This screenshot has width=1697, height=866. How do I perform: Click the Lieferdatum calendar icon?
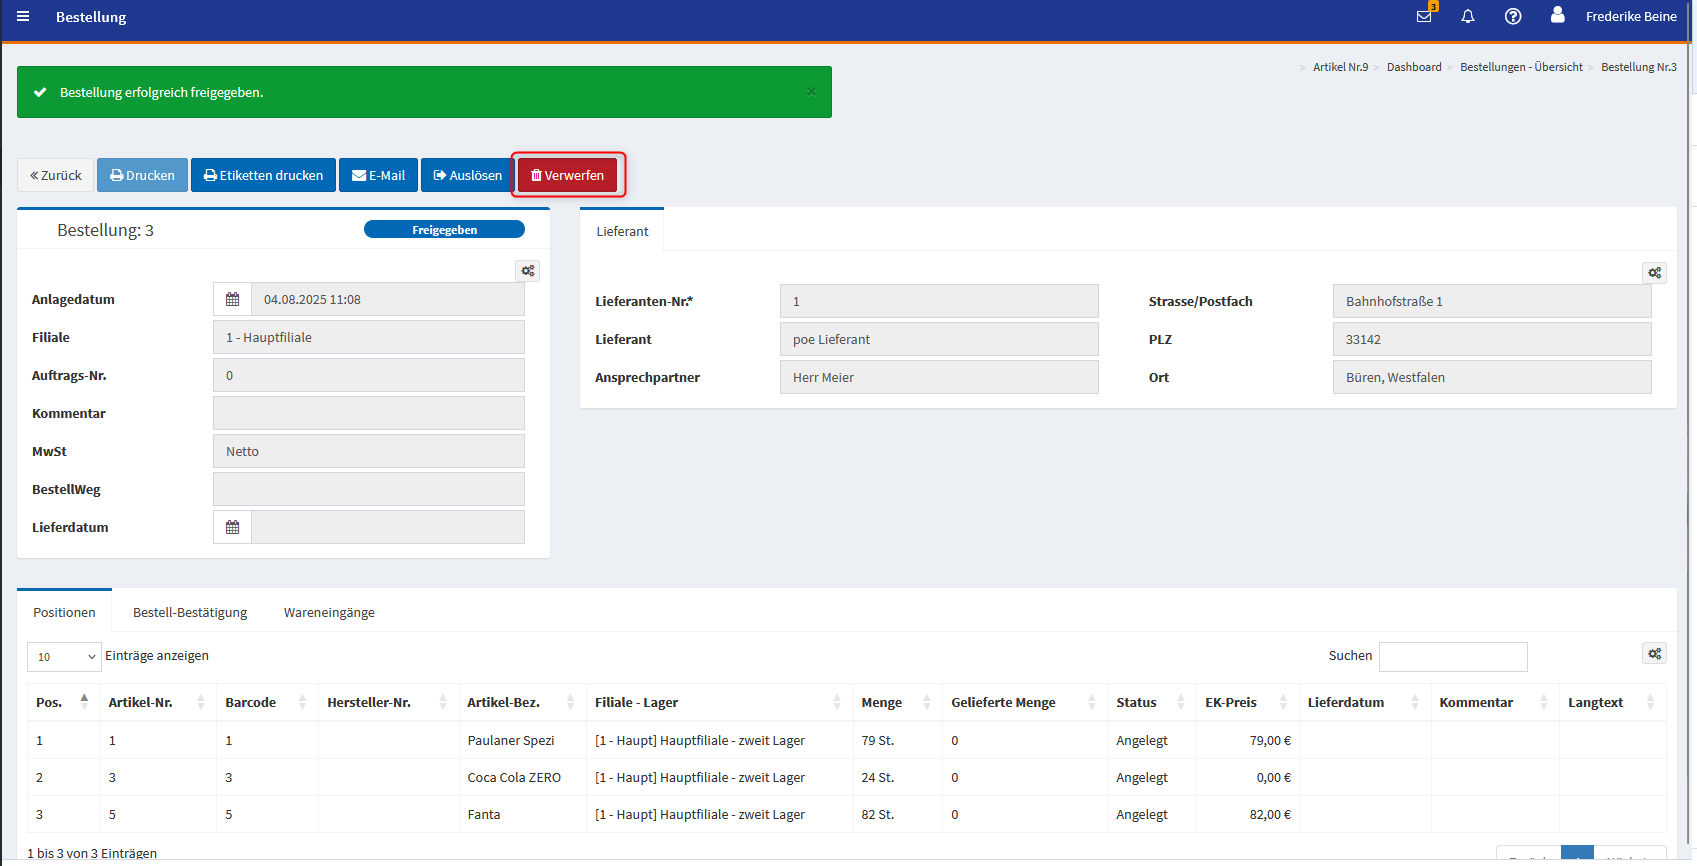pos(232,527)
